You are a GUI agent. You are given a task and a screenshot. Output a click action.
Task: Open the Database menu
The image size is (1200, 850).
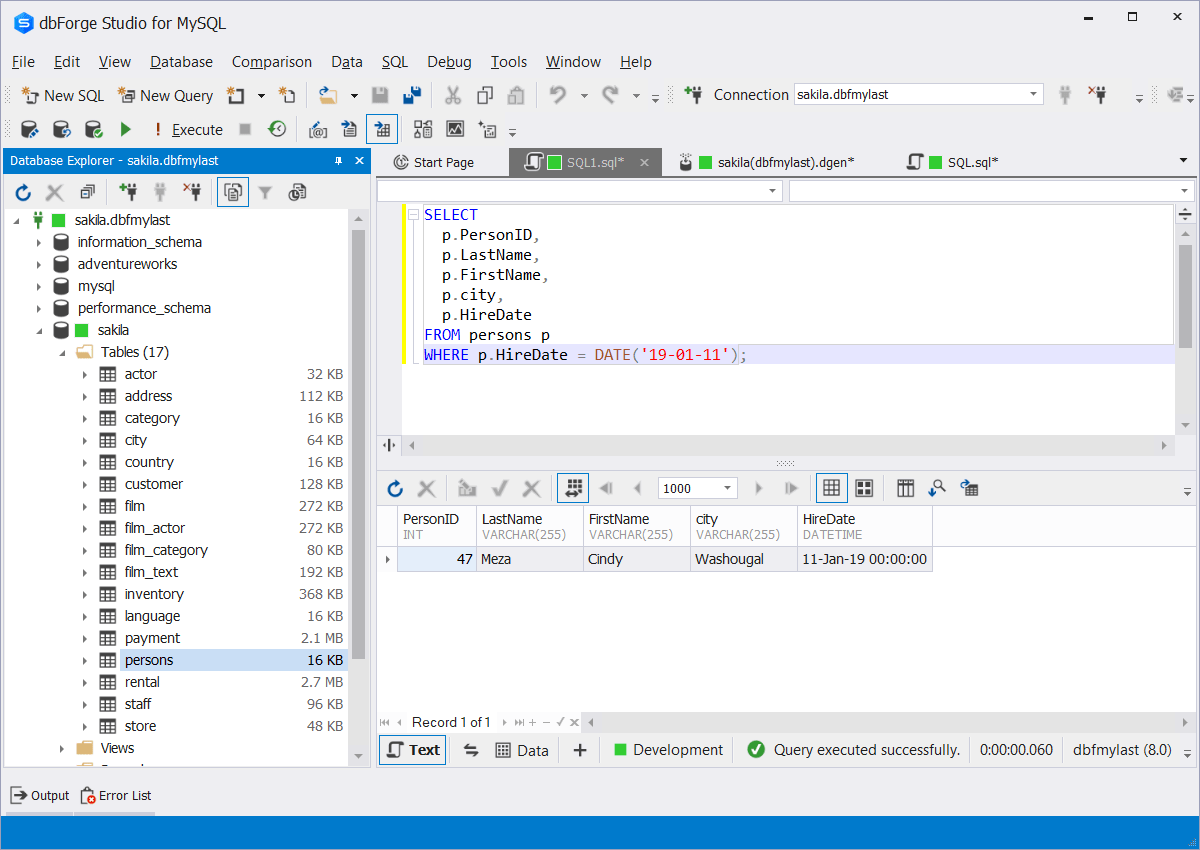[181, 61]
